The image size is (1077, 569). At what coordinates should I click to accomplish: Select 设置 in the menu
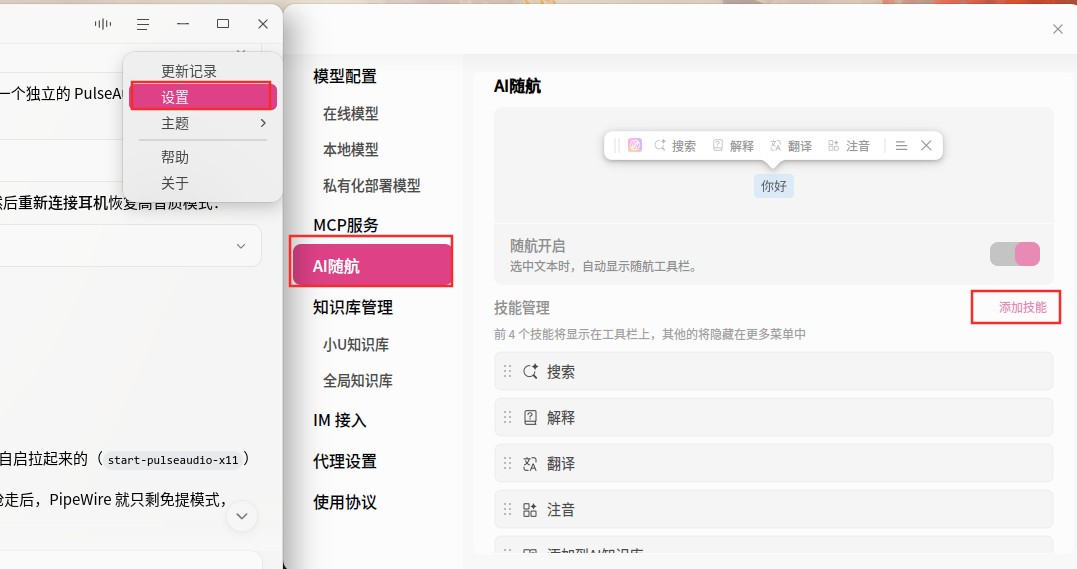coord(203,97)
